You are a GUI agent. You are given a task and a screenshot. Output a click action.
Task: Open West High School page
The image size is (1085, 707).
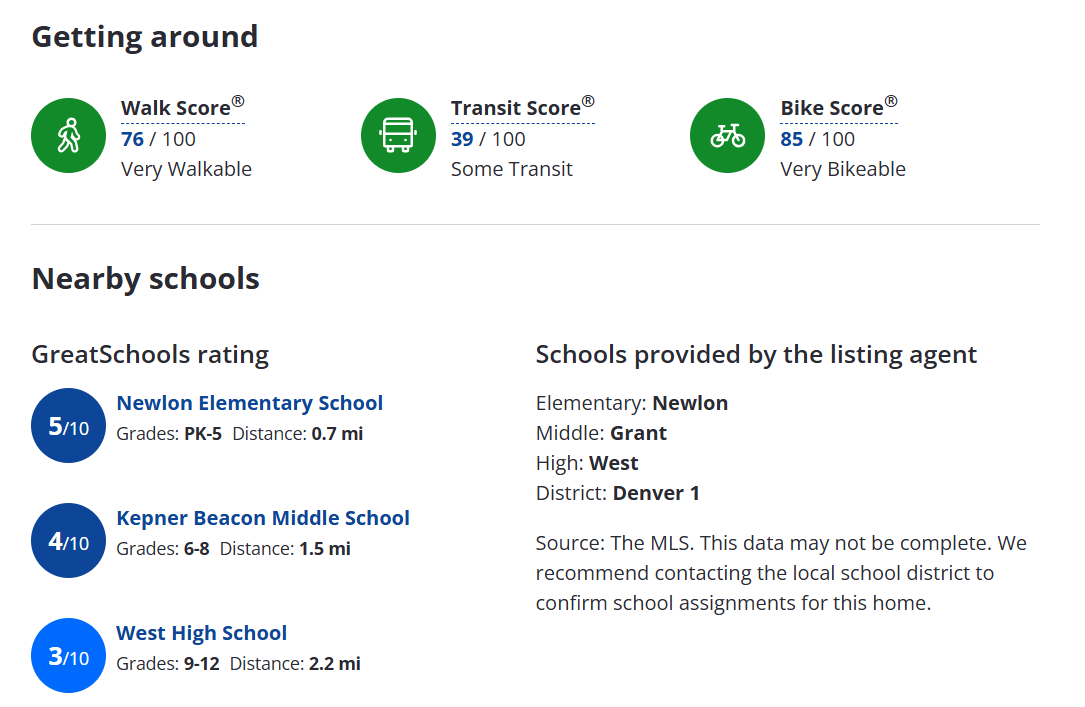click(201, 633)
